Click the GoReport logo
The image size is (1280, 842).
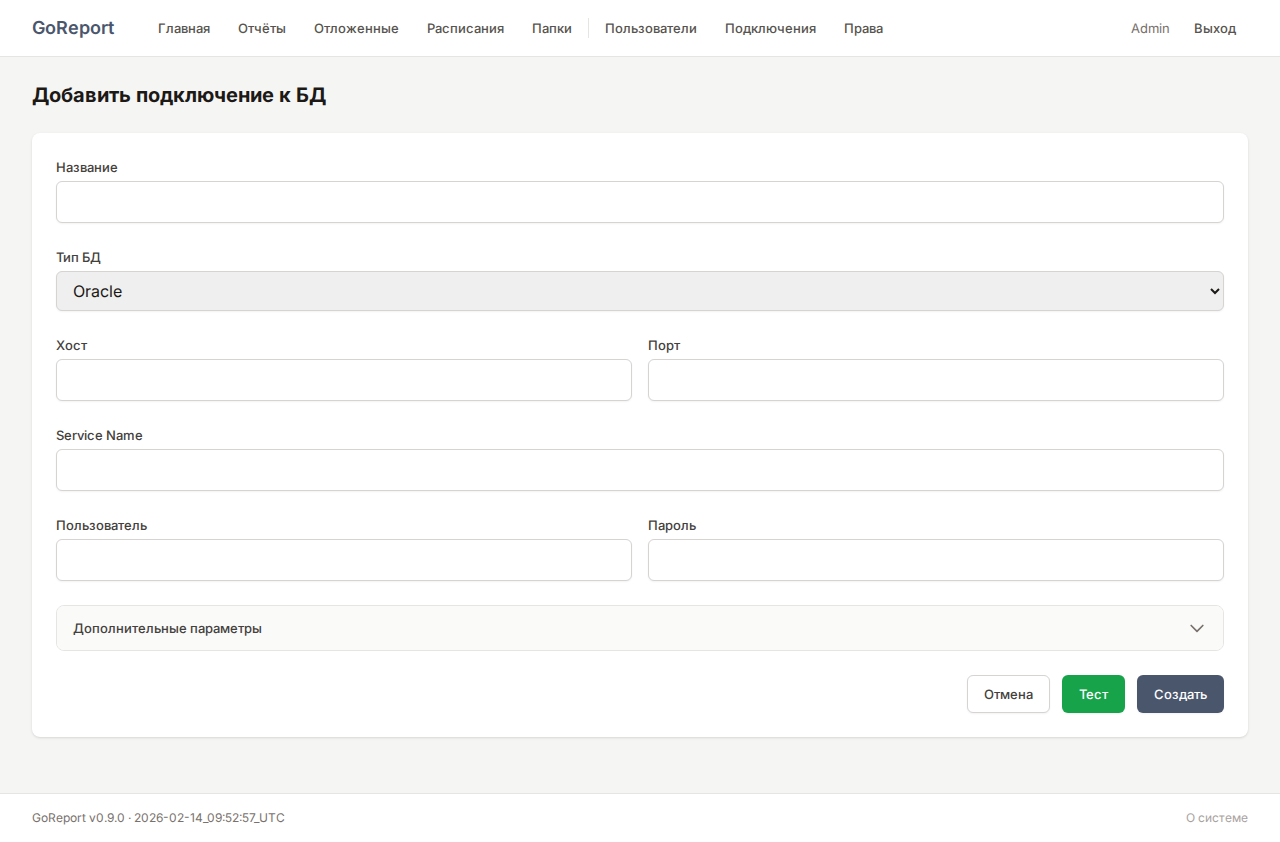pyautogui.click(x=73, y=28)
